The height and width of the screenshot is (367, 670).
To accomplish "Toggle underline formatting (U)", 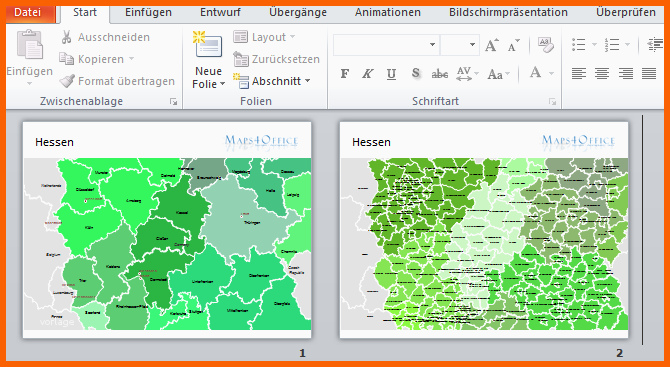I will pos(391,74).
